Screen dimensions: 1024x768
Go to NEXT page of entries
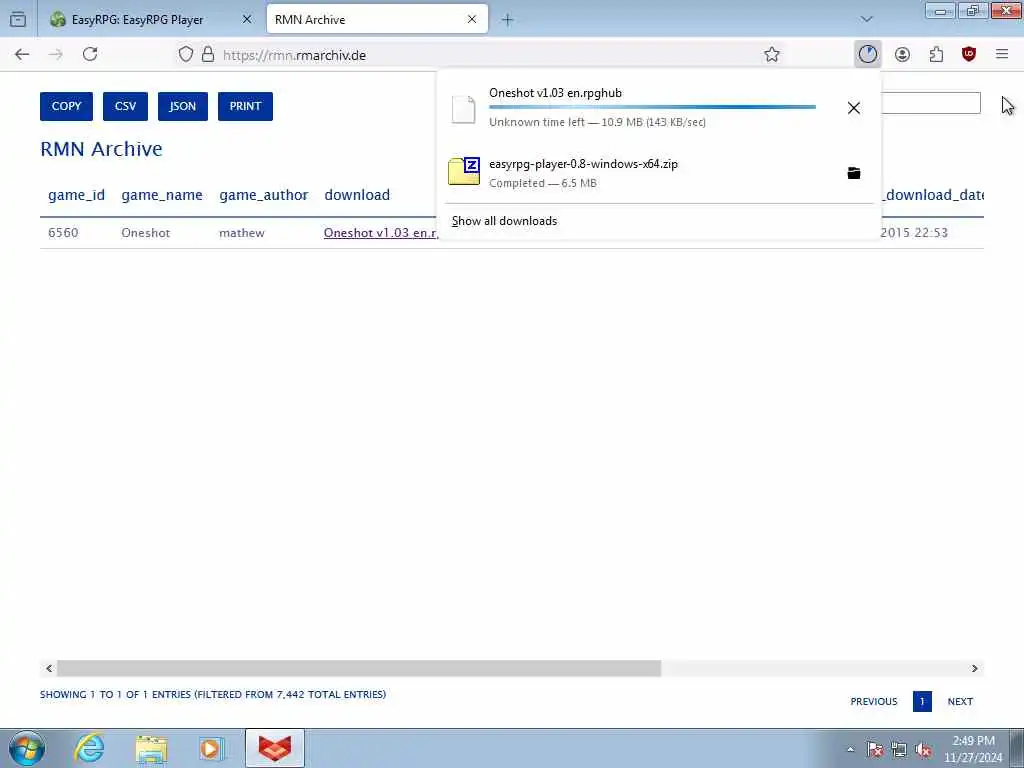[x=960, y=701]
